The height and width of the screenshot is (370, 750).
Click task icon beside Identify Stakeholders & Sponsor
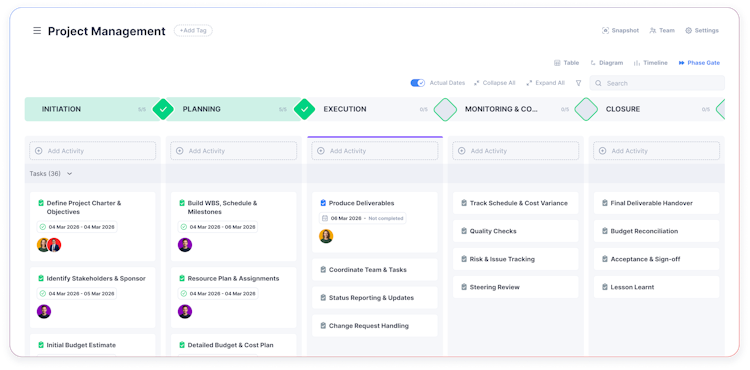[41, 278]
